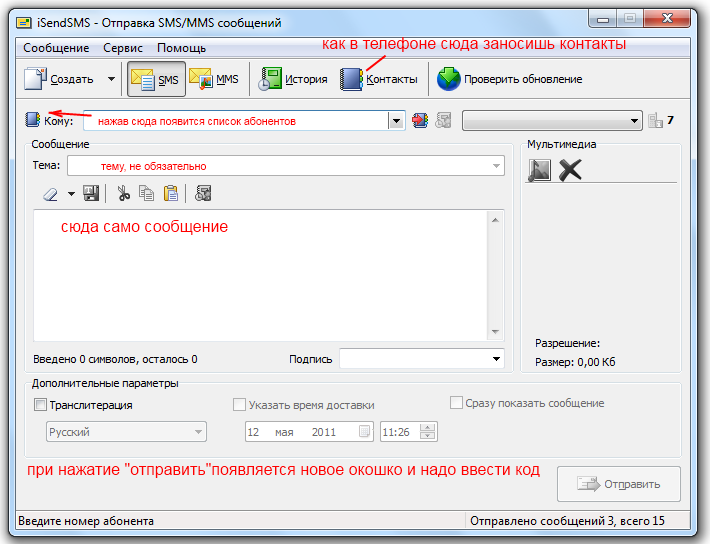This screenshot has height=544, width=710.
Task: Open the eraser tool dropdown arrow
Action: 71,194
